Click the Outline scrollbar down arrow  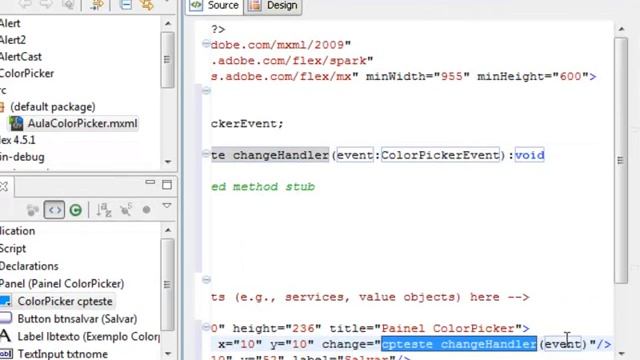point(168,354)
